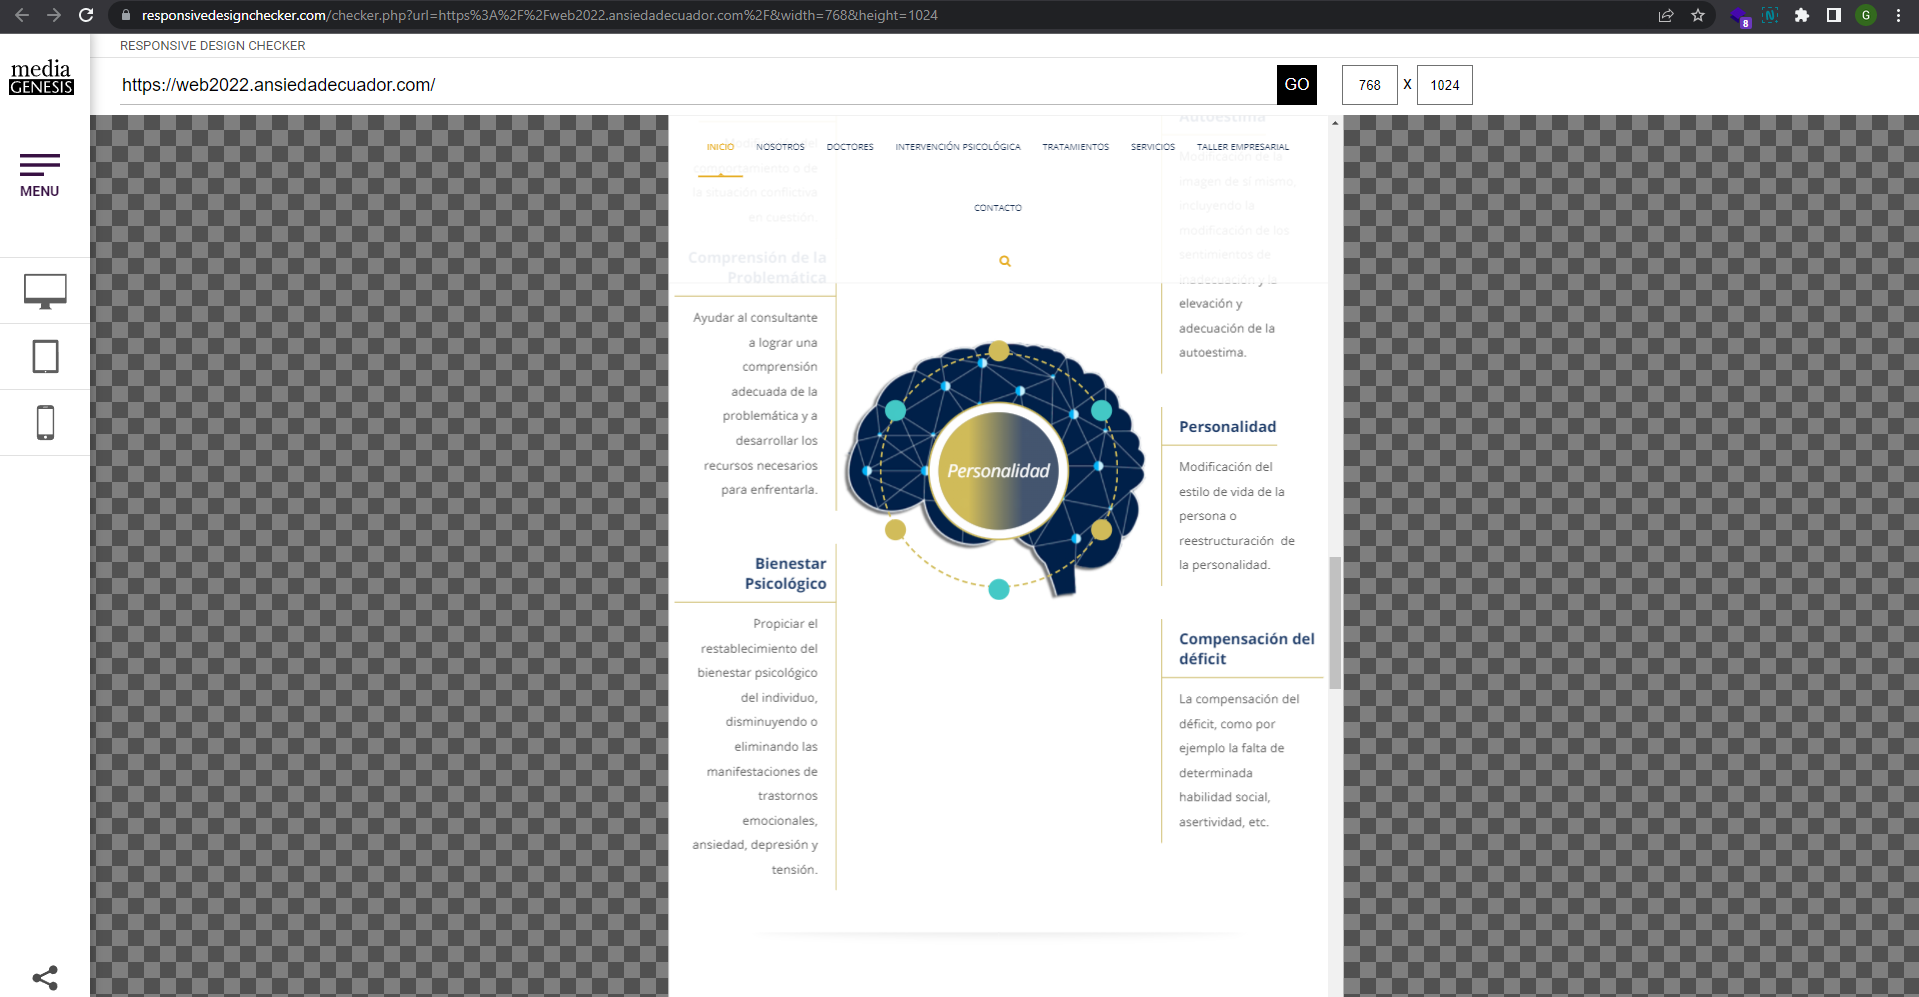This screenshot has width=1919, height=997.
Task: Click the height field showing 1024
Action: point(1445,85)
